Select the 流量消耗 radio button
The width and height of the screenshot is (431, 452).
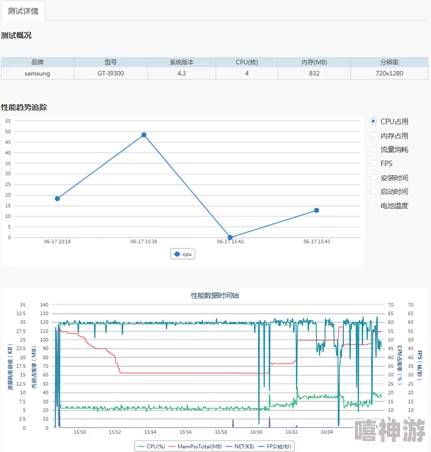click(x=373, y=150)
